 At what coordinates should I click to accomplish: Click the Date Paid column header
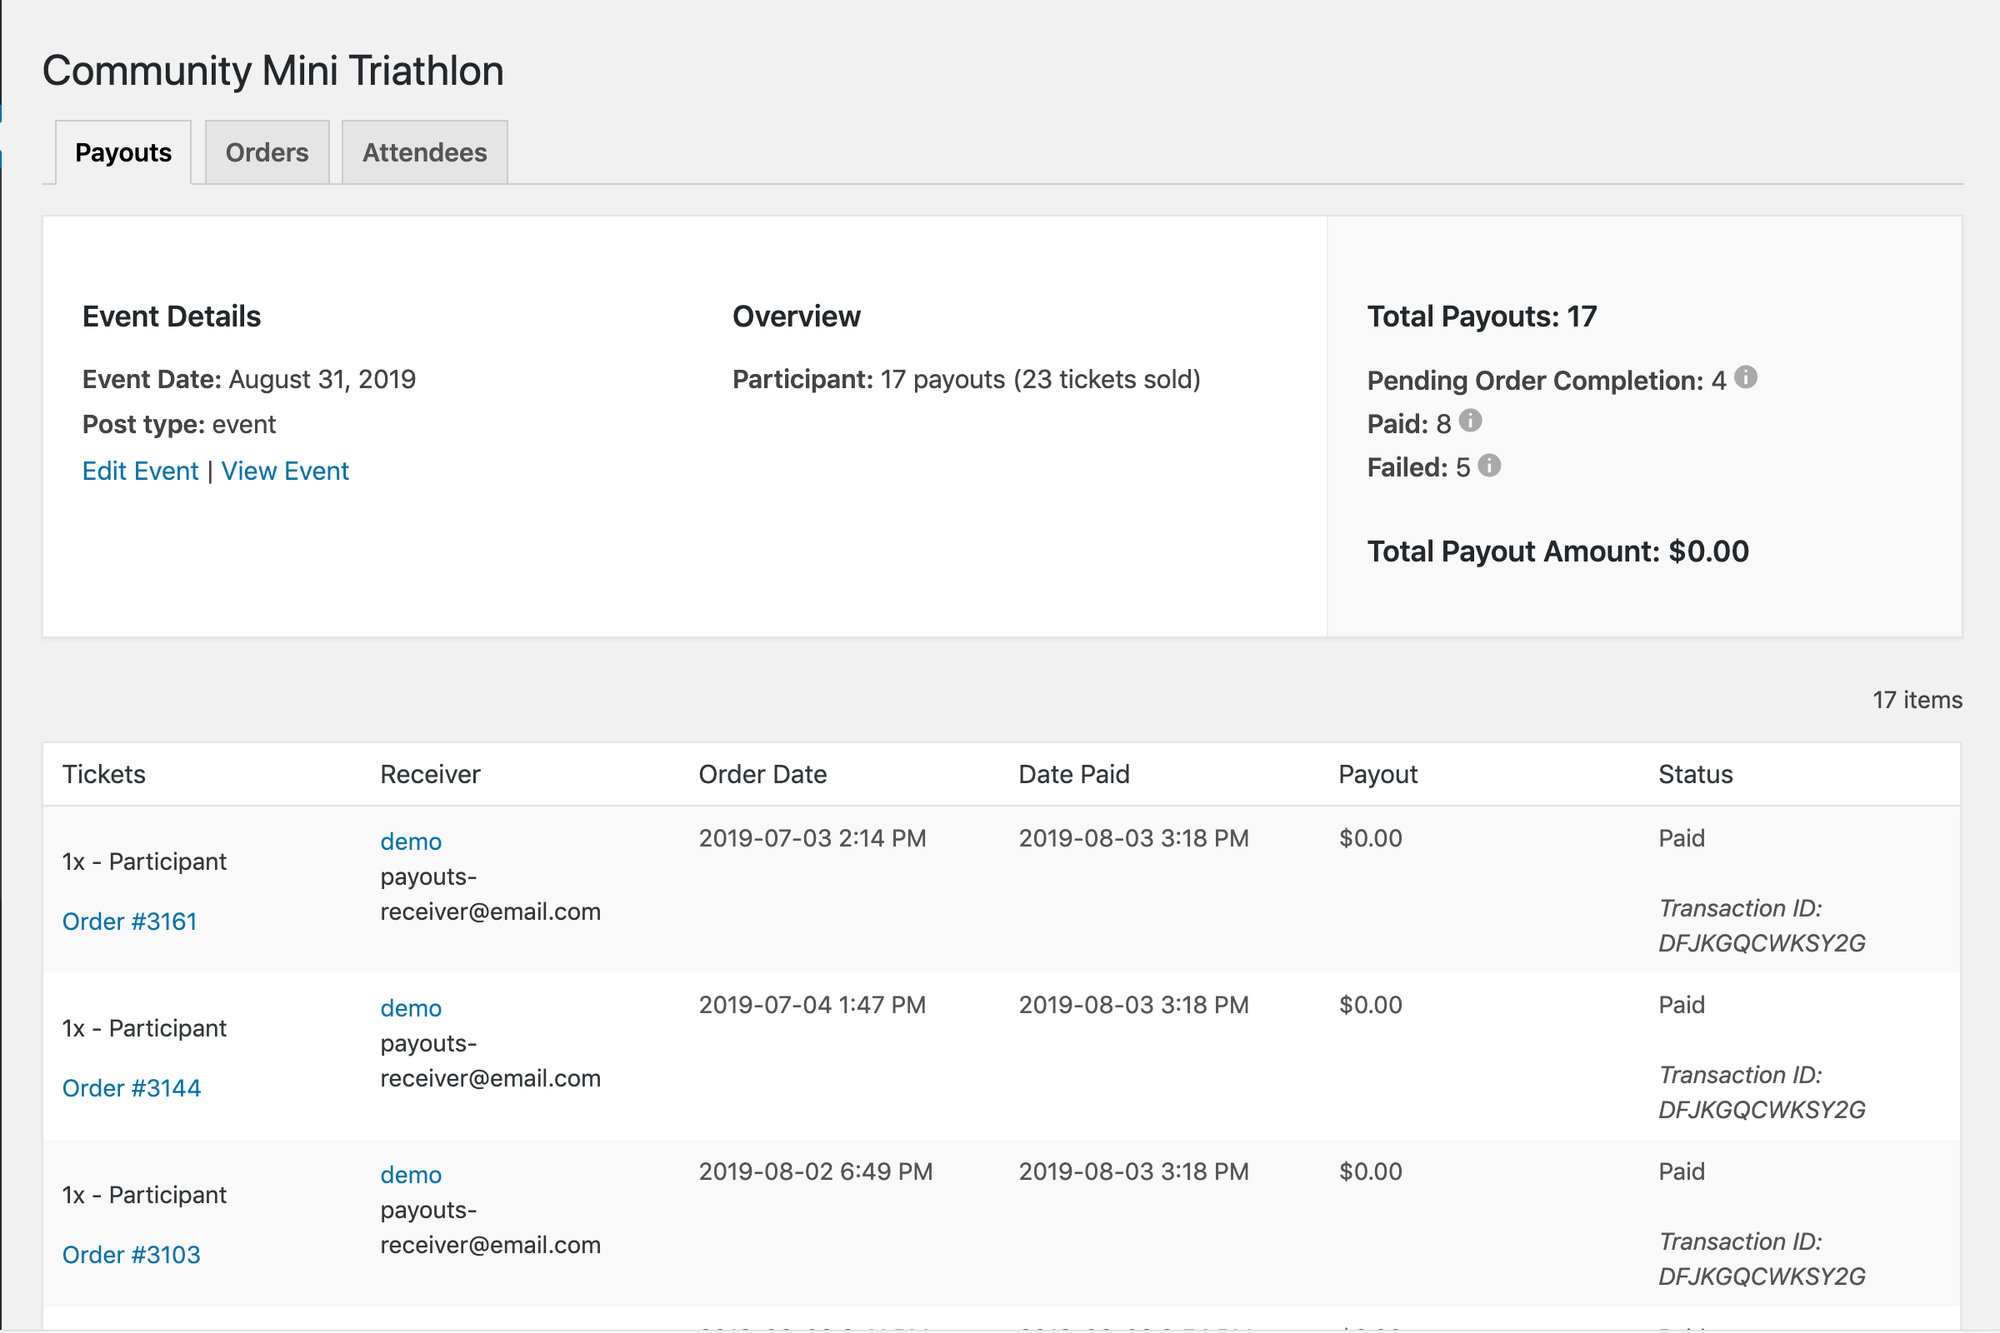tap(1073, 774)
